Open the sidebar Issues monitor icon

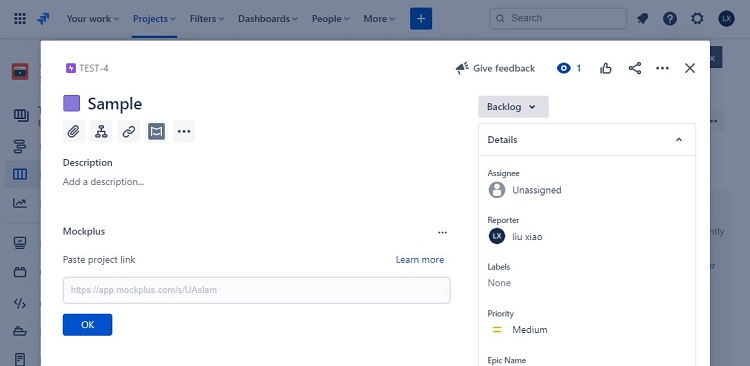[20, 244]
